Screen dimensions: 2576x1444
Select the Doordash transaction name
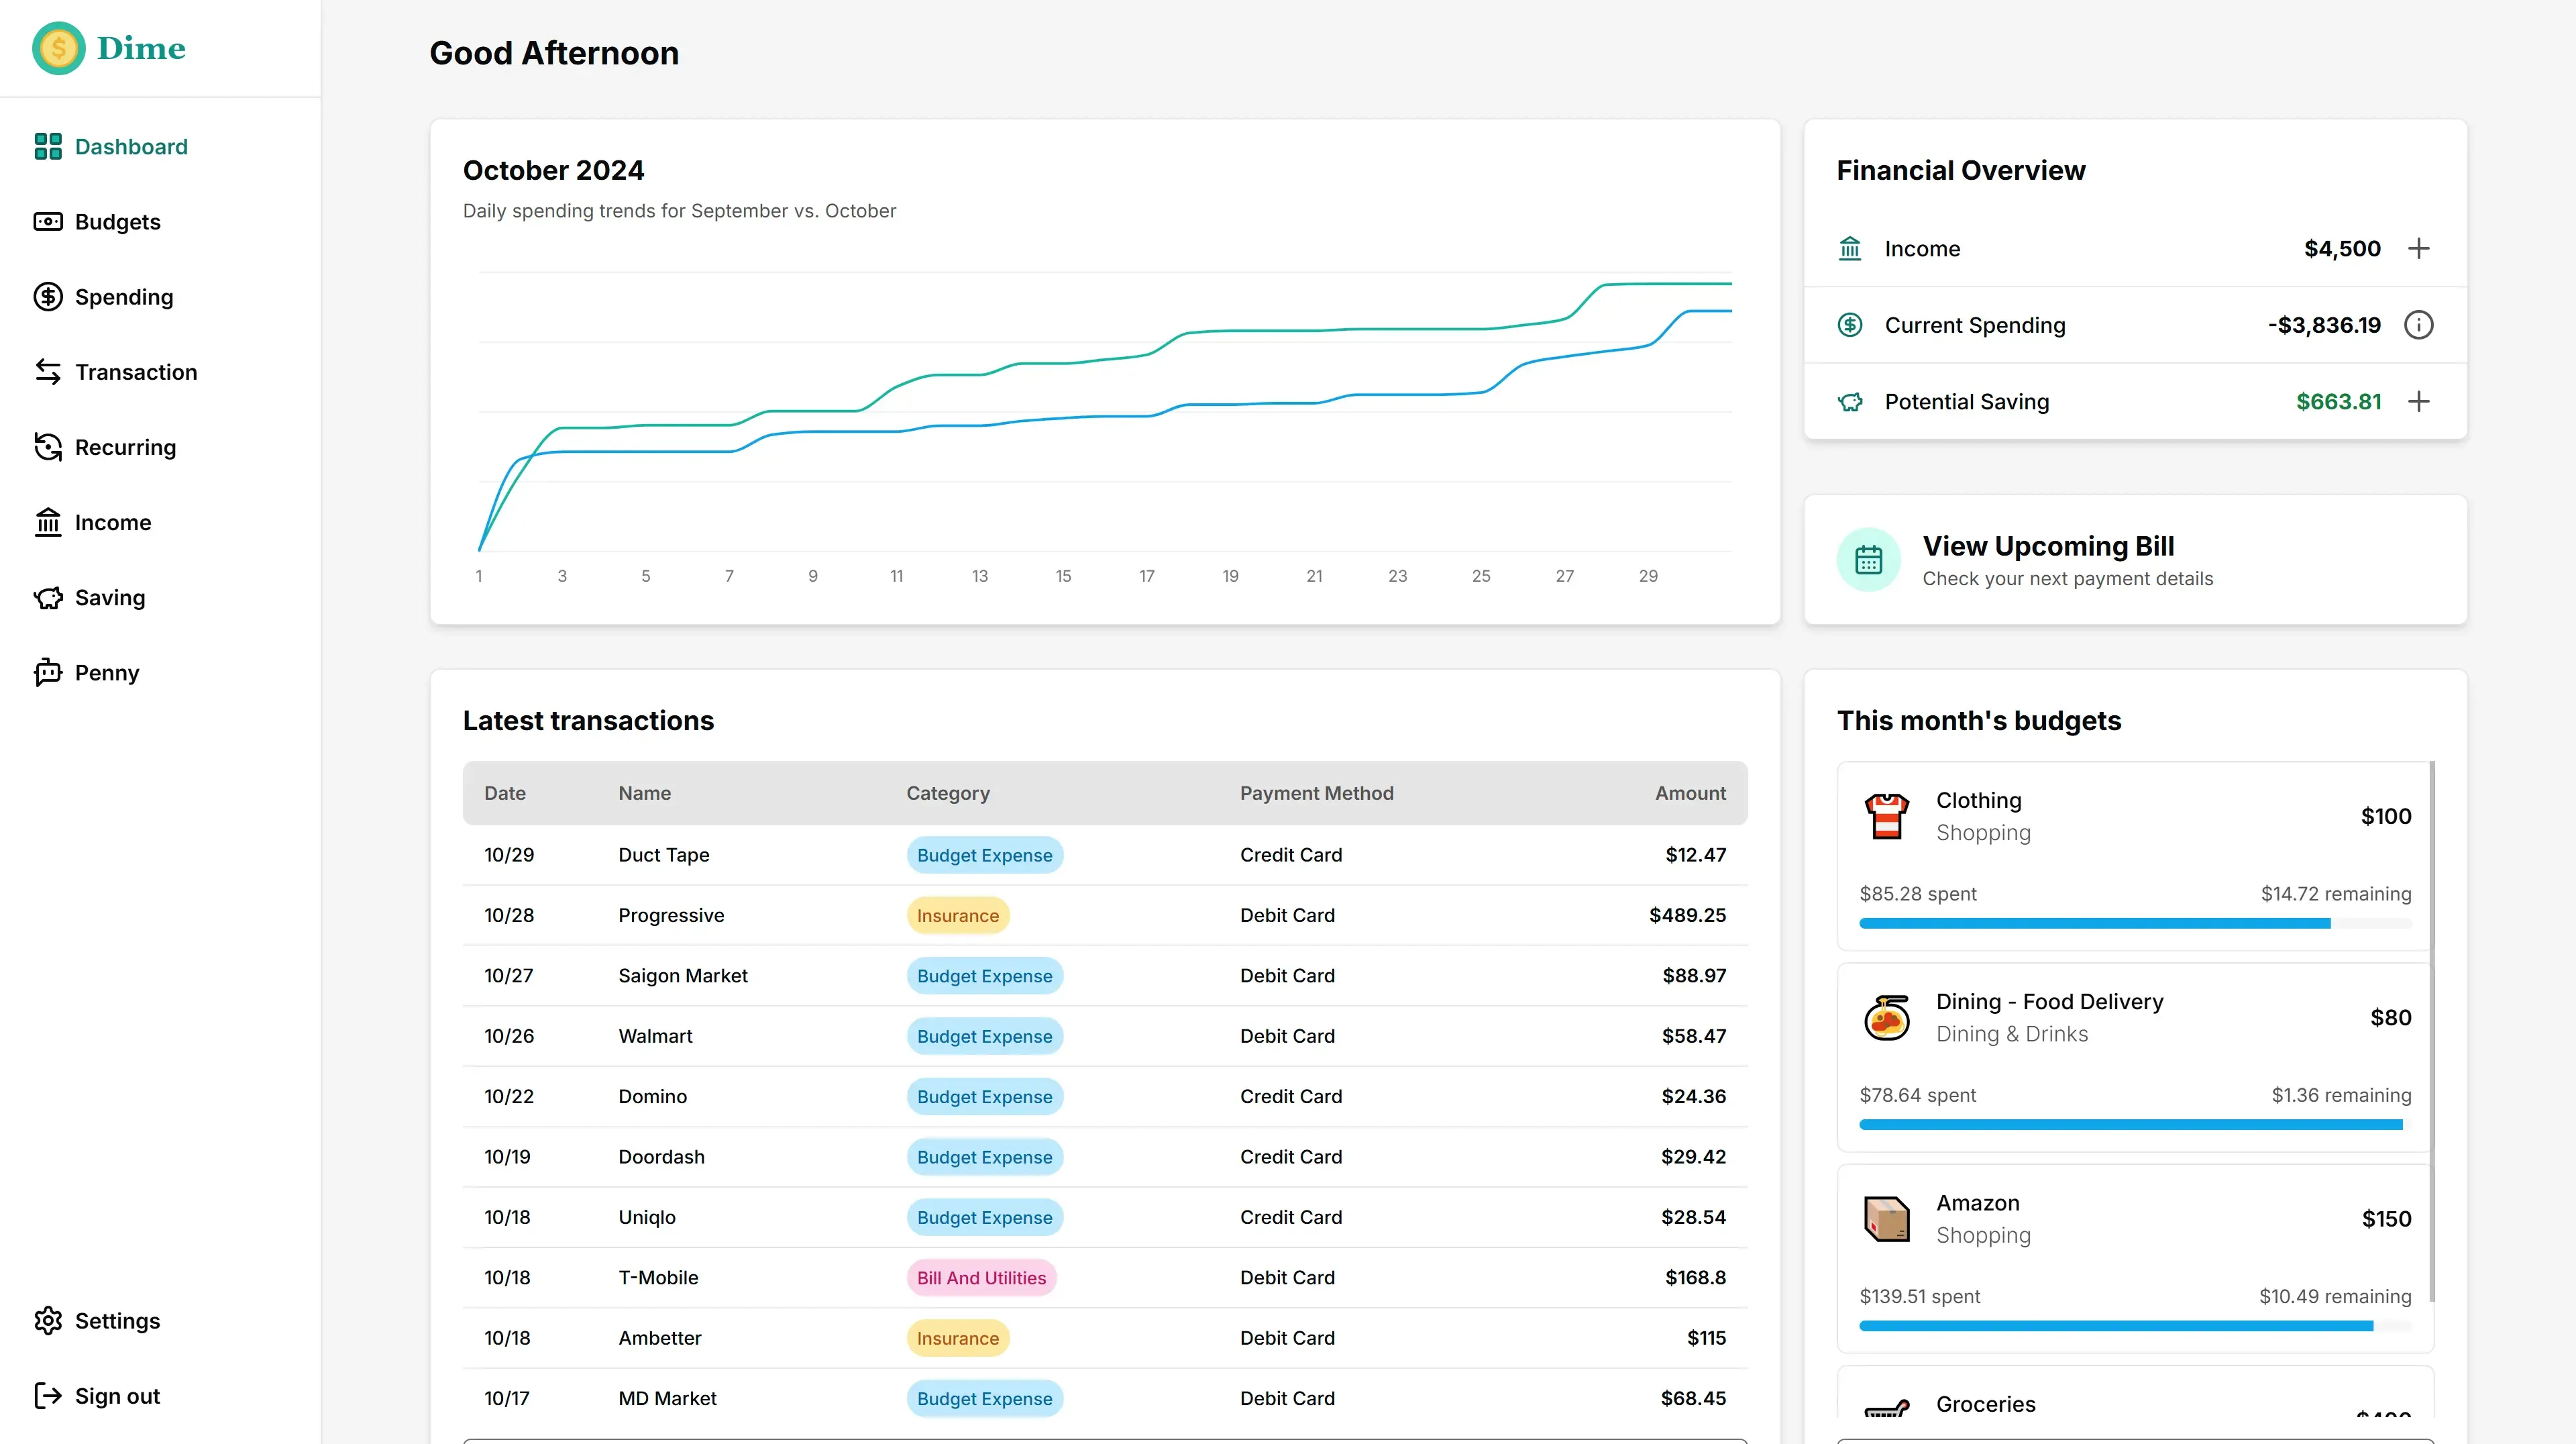pos(661,1157)
